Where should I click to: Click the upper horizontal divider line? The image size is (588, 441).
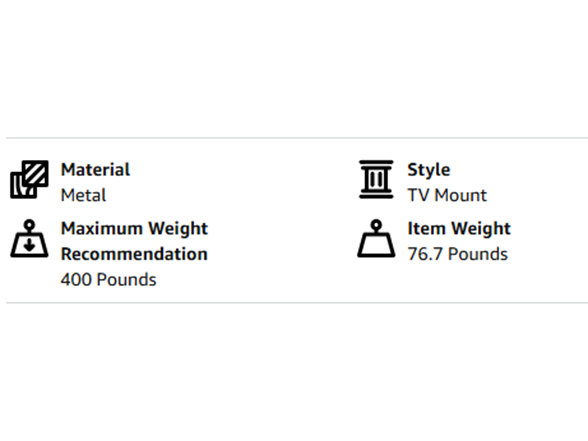click(297, 138)
